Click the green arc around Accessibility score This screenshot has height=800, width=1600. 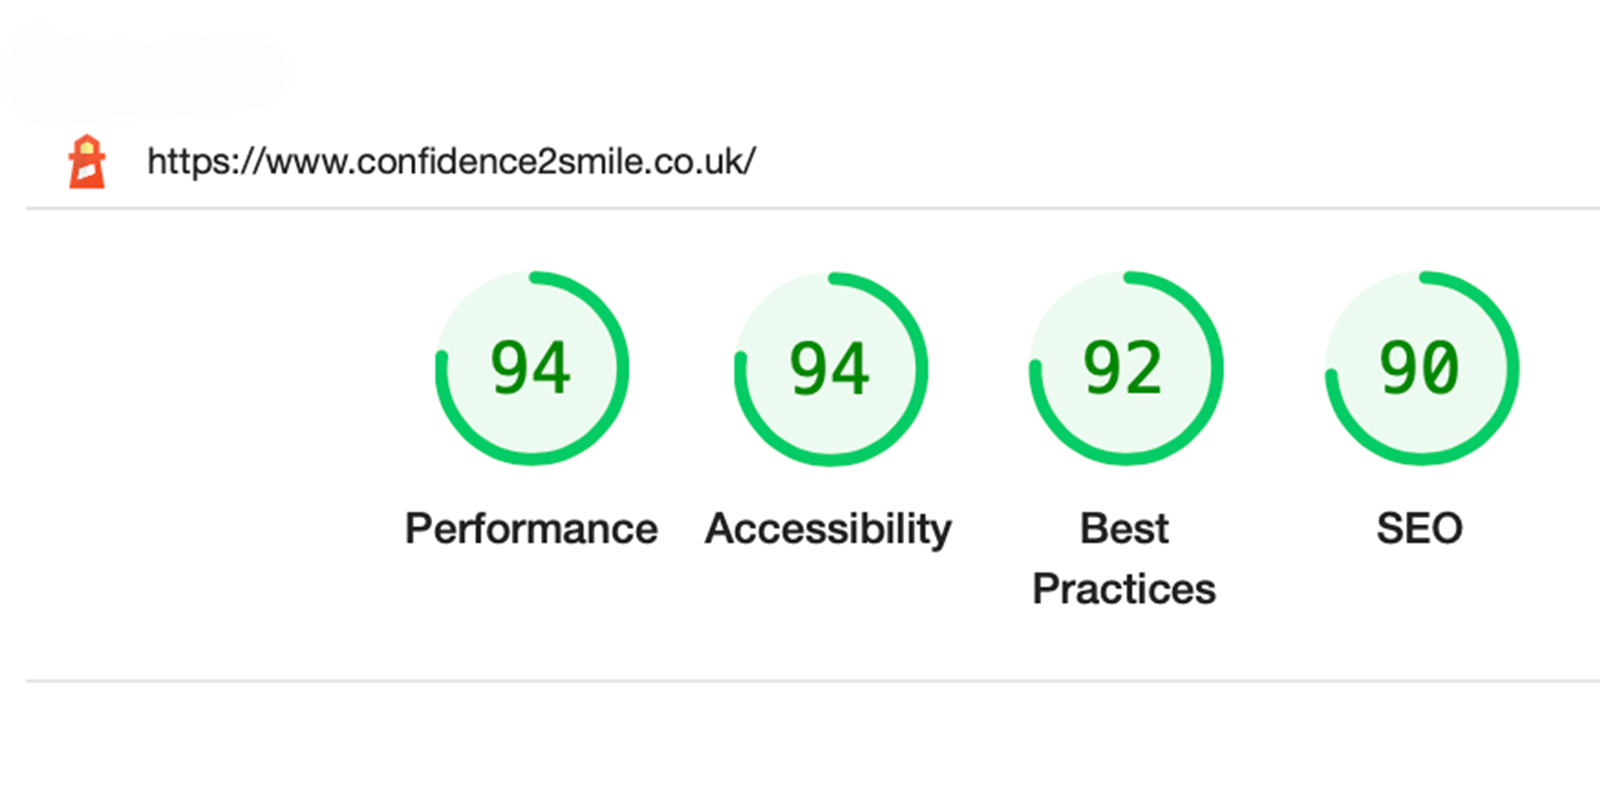920,368
